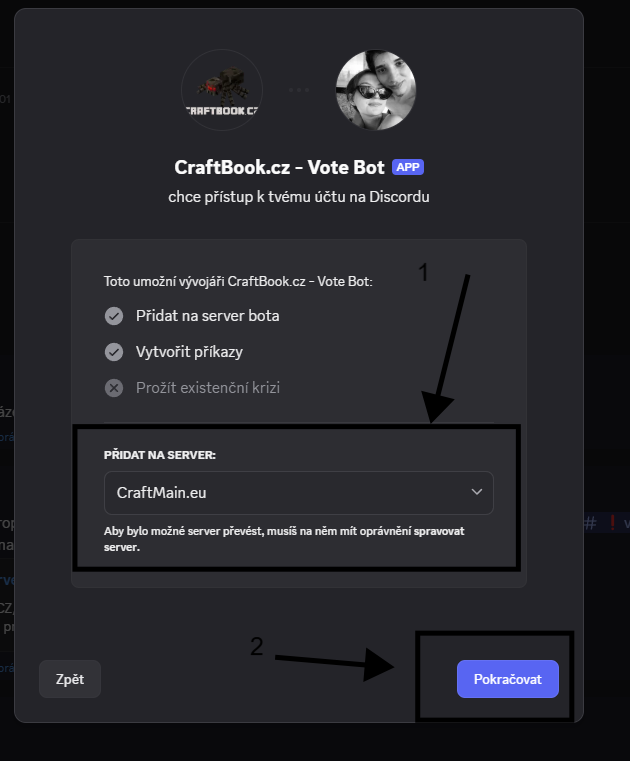Screen dimensions: 630x761
Task: Click the "PŘIDAT NA SERVER:" label
Action: click(160, 455)
